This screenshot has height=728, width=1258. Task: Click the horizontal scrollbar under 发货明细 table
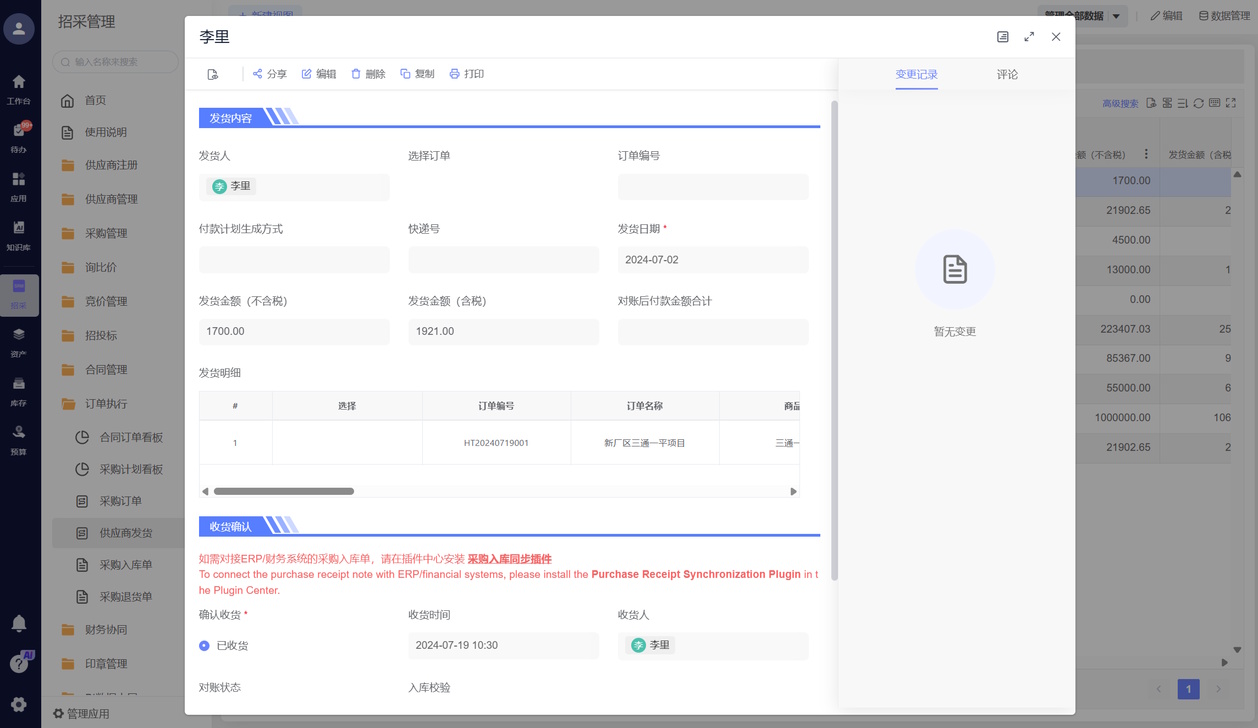[284, 491]
